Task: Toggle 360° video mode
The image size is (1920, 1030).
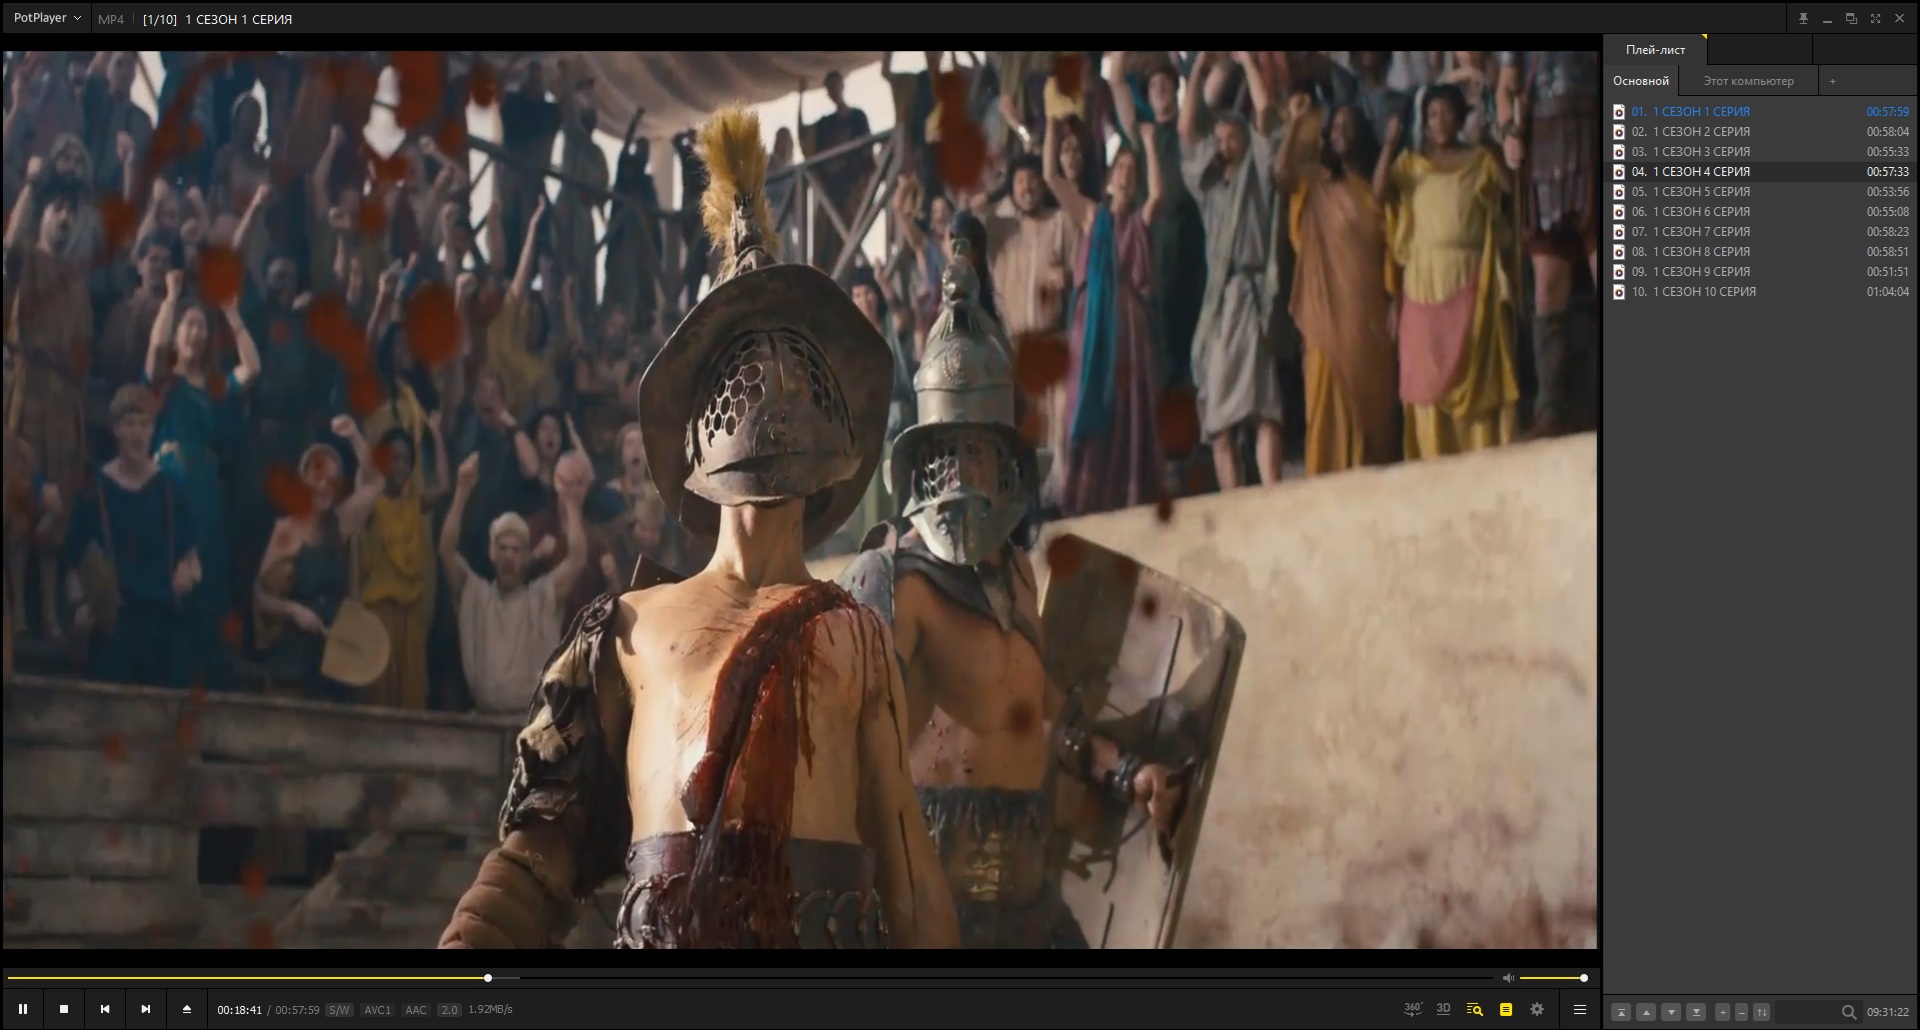Action: pyautogui.click(x=1413, y=1009)
